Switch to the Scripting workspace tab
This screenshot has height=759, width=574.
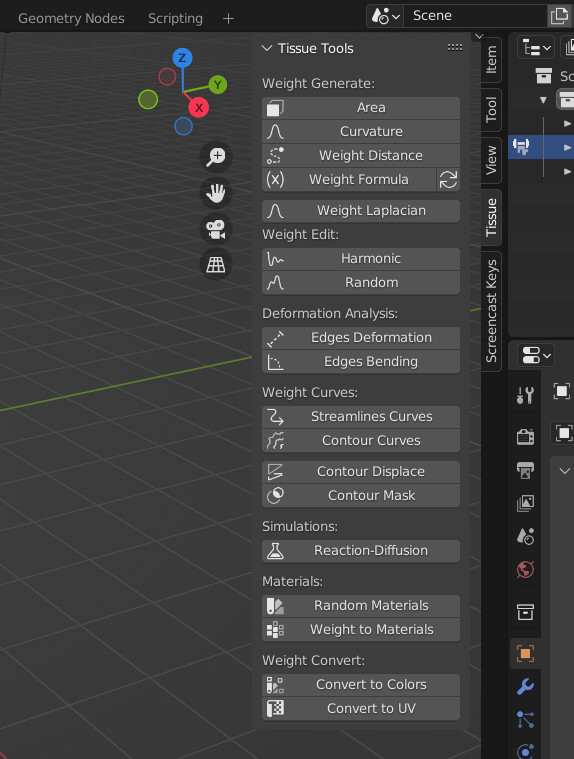pyautogui.click(x=175, y=18)
